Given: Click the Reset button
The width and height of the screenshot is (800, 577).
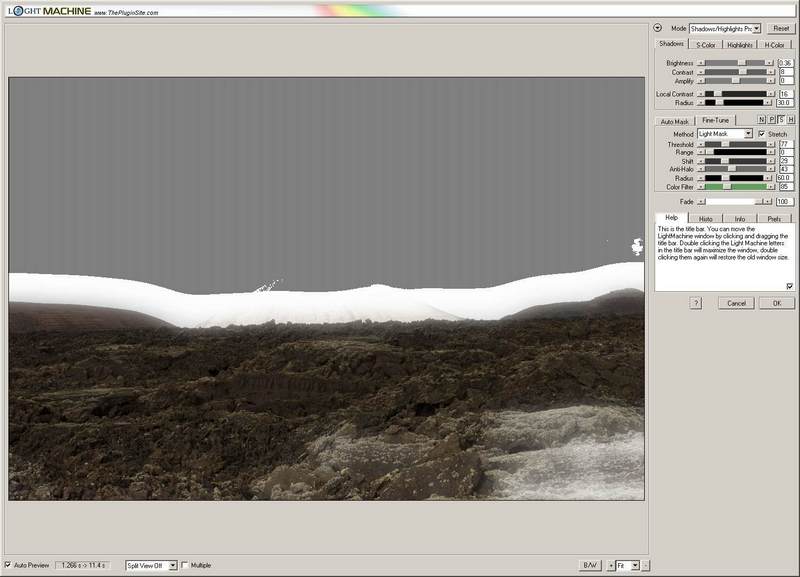Looking at the screenshot, I should (780, 28).
